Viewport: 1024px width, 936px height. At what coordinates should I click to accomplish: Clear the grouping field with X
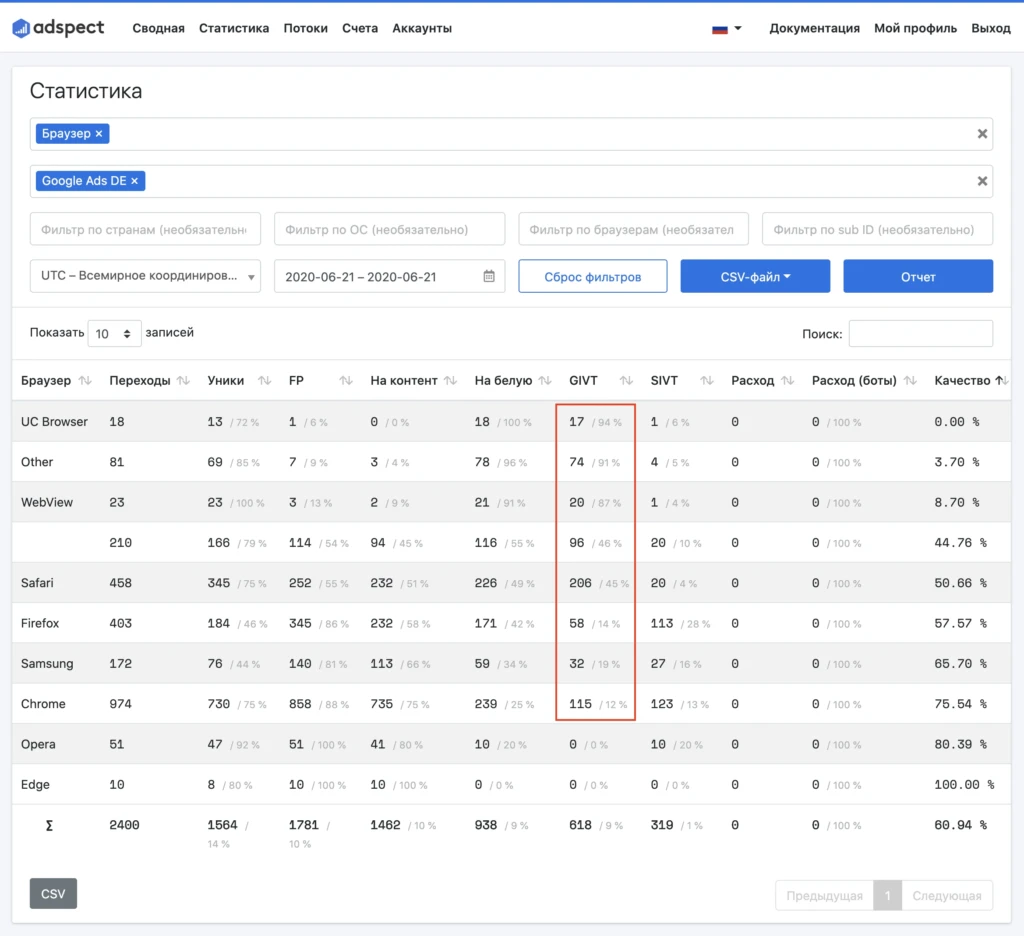[x=982, y=134]
